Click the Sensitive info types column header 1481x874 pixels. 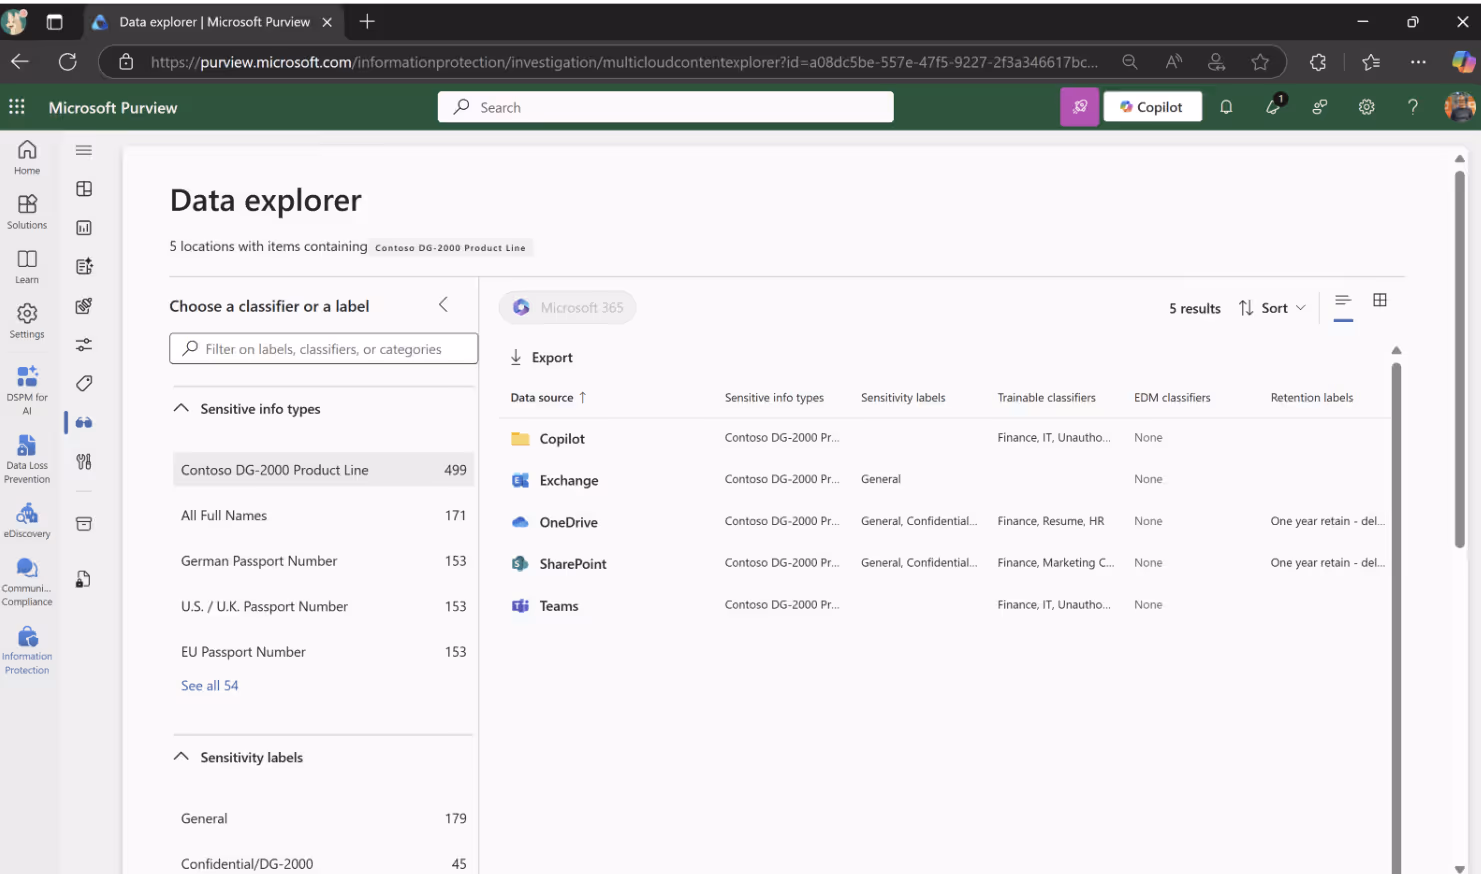tap(774, 398)
